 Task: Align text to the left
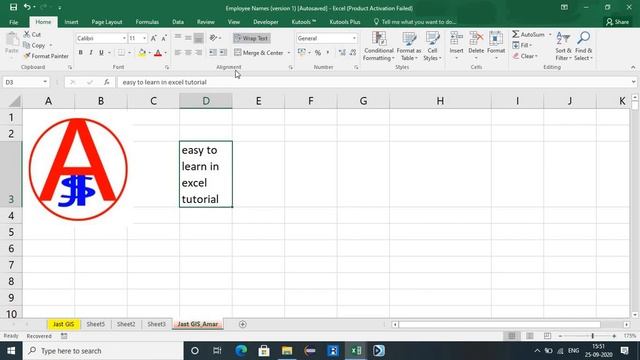(x=178, y=53)
